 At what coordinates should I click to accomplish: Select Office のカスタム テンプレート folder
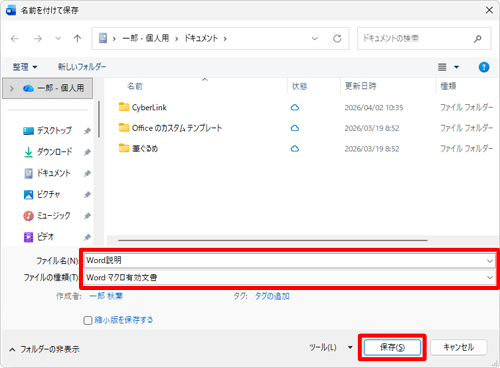(170, 128)
